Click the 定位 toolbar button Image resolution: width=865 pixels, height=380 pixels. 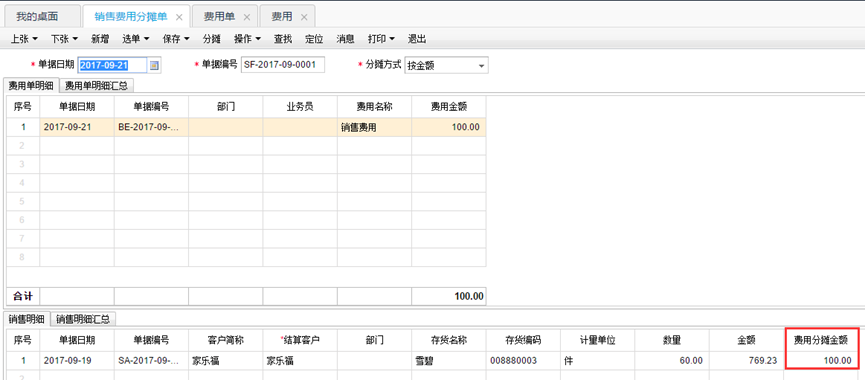tap(314, 39)
